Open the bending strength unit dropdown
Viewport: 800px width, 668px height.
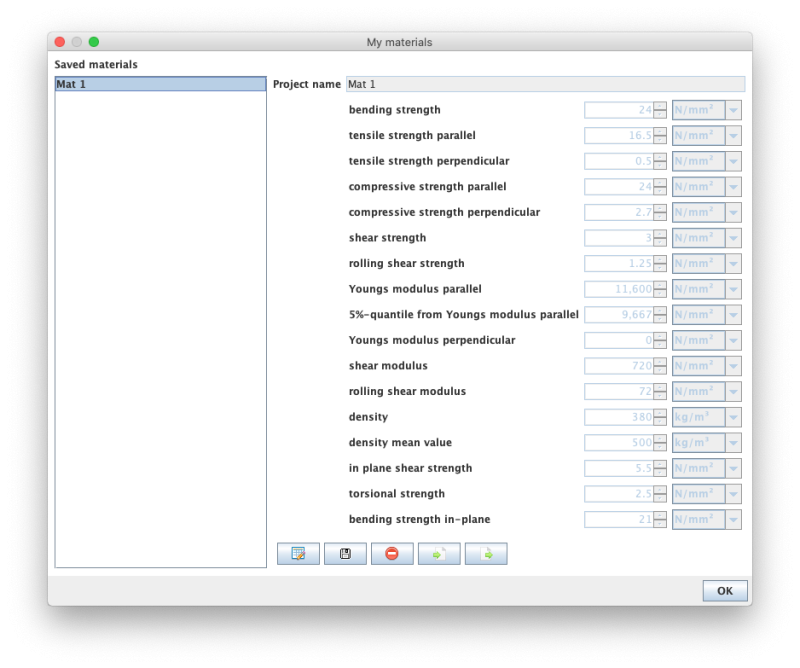pyautogui.click(x=733, y=110)
